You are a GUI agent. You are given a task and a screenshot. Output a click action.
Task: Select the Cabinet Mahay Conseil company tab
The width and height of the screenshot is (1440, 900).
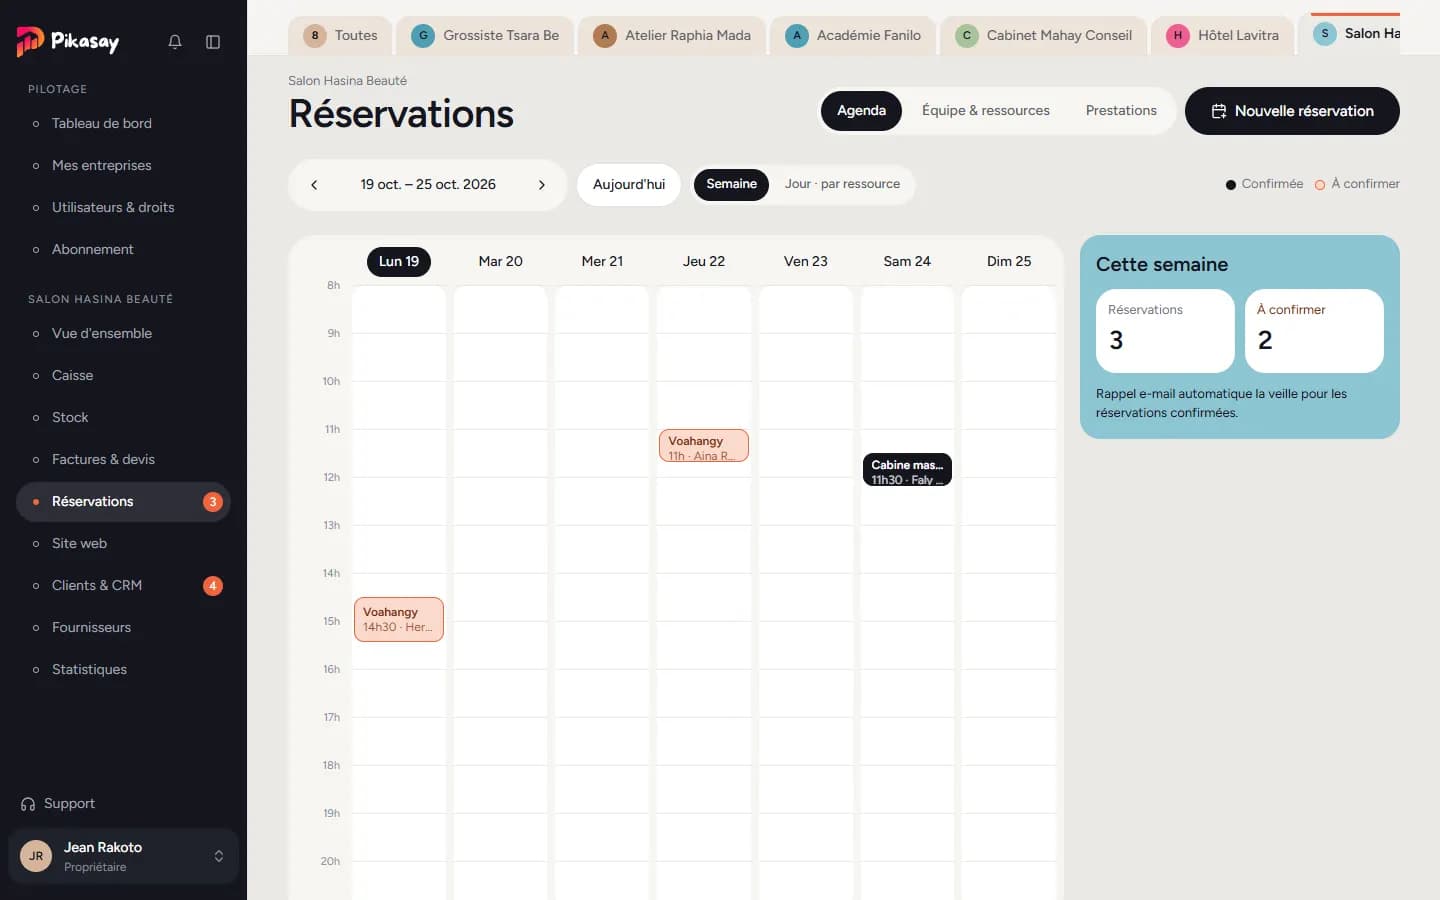coord(1044,35)
